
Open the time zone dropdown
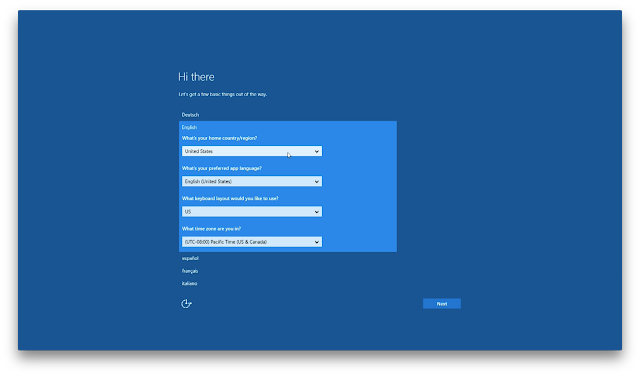(x=251, y=242)
